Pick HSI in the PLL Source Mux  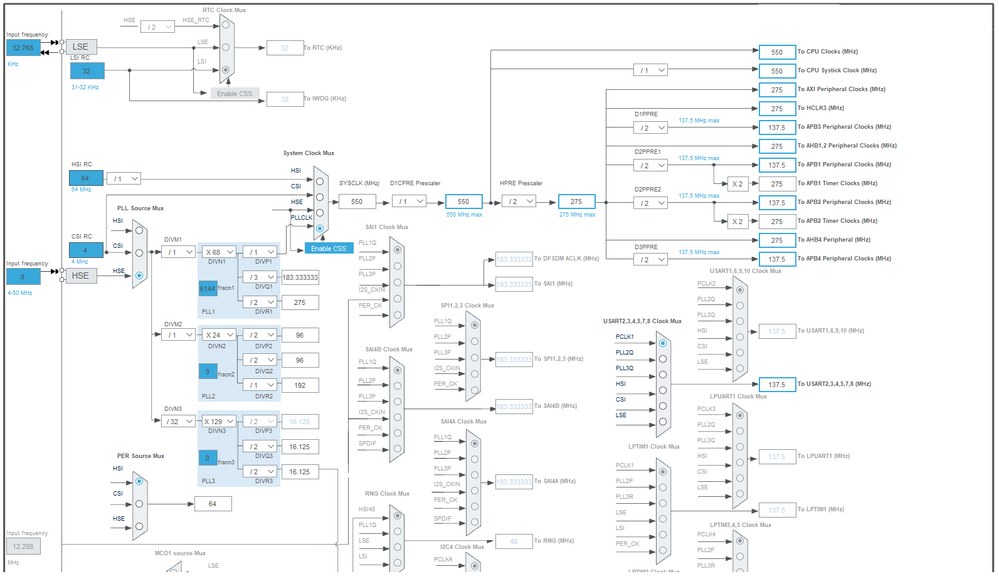tap(139, 230)
